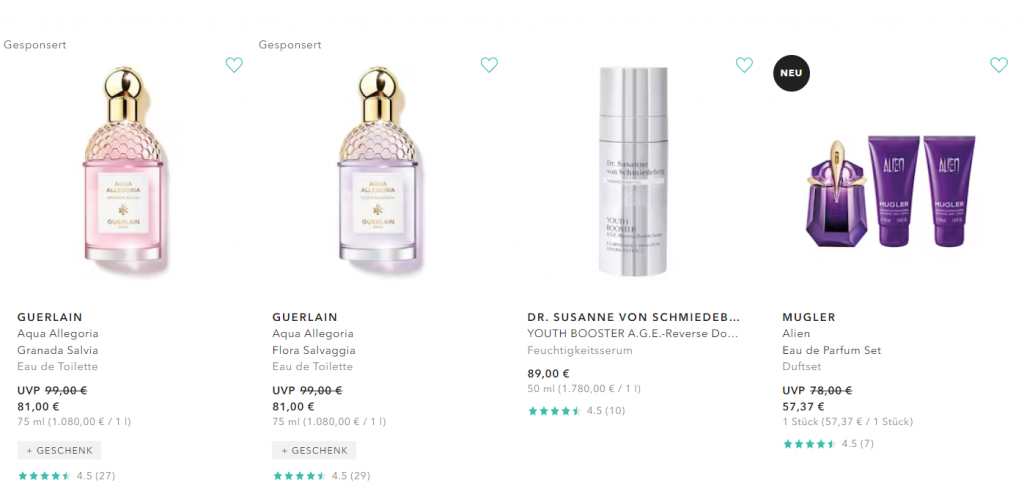This screenshot has width=1024, height=491.
Task: Open Dr. Susanne von Schmiedeb... brand link
Action: (633, 317)
